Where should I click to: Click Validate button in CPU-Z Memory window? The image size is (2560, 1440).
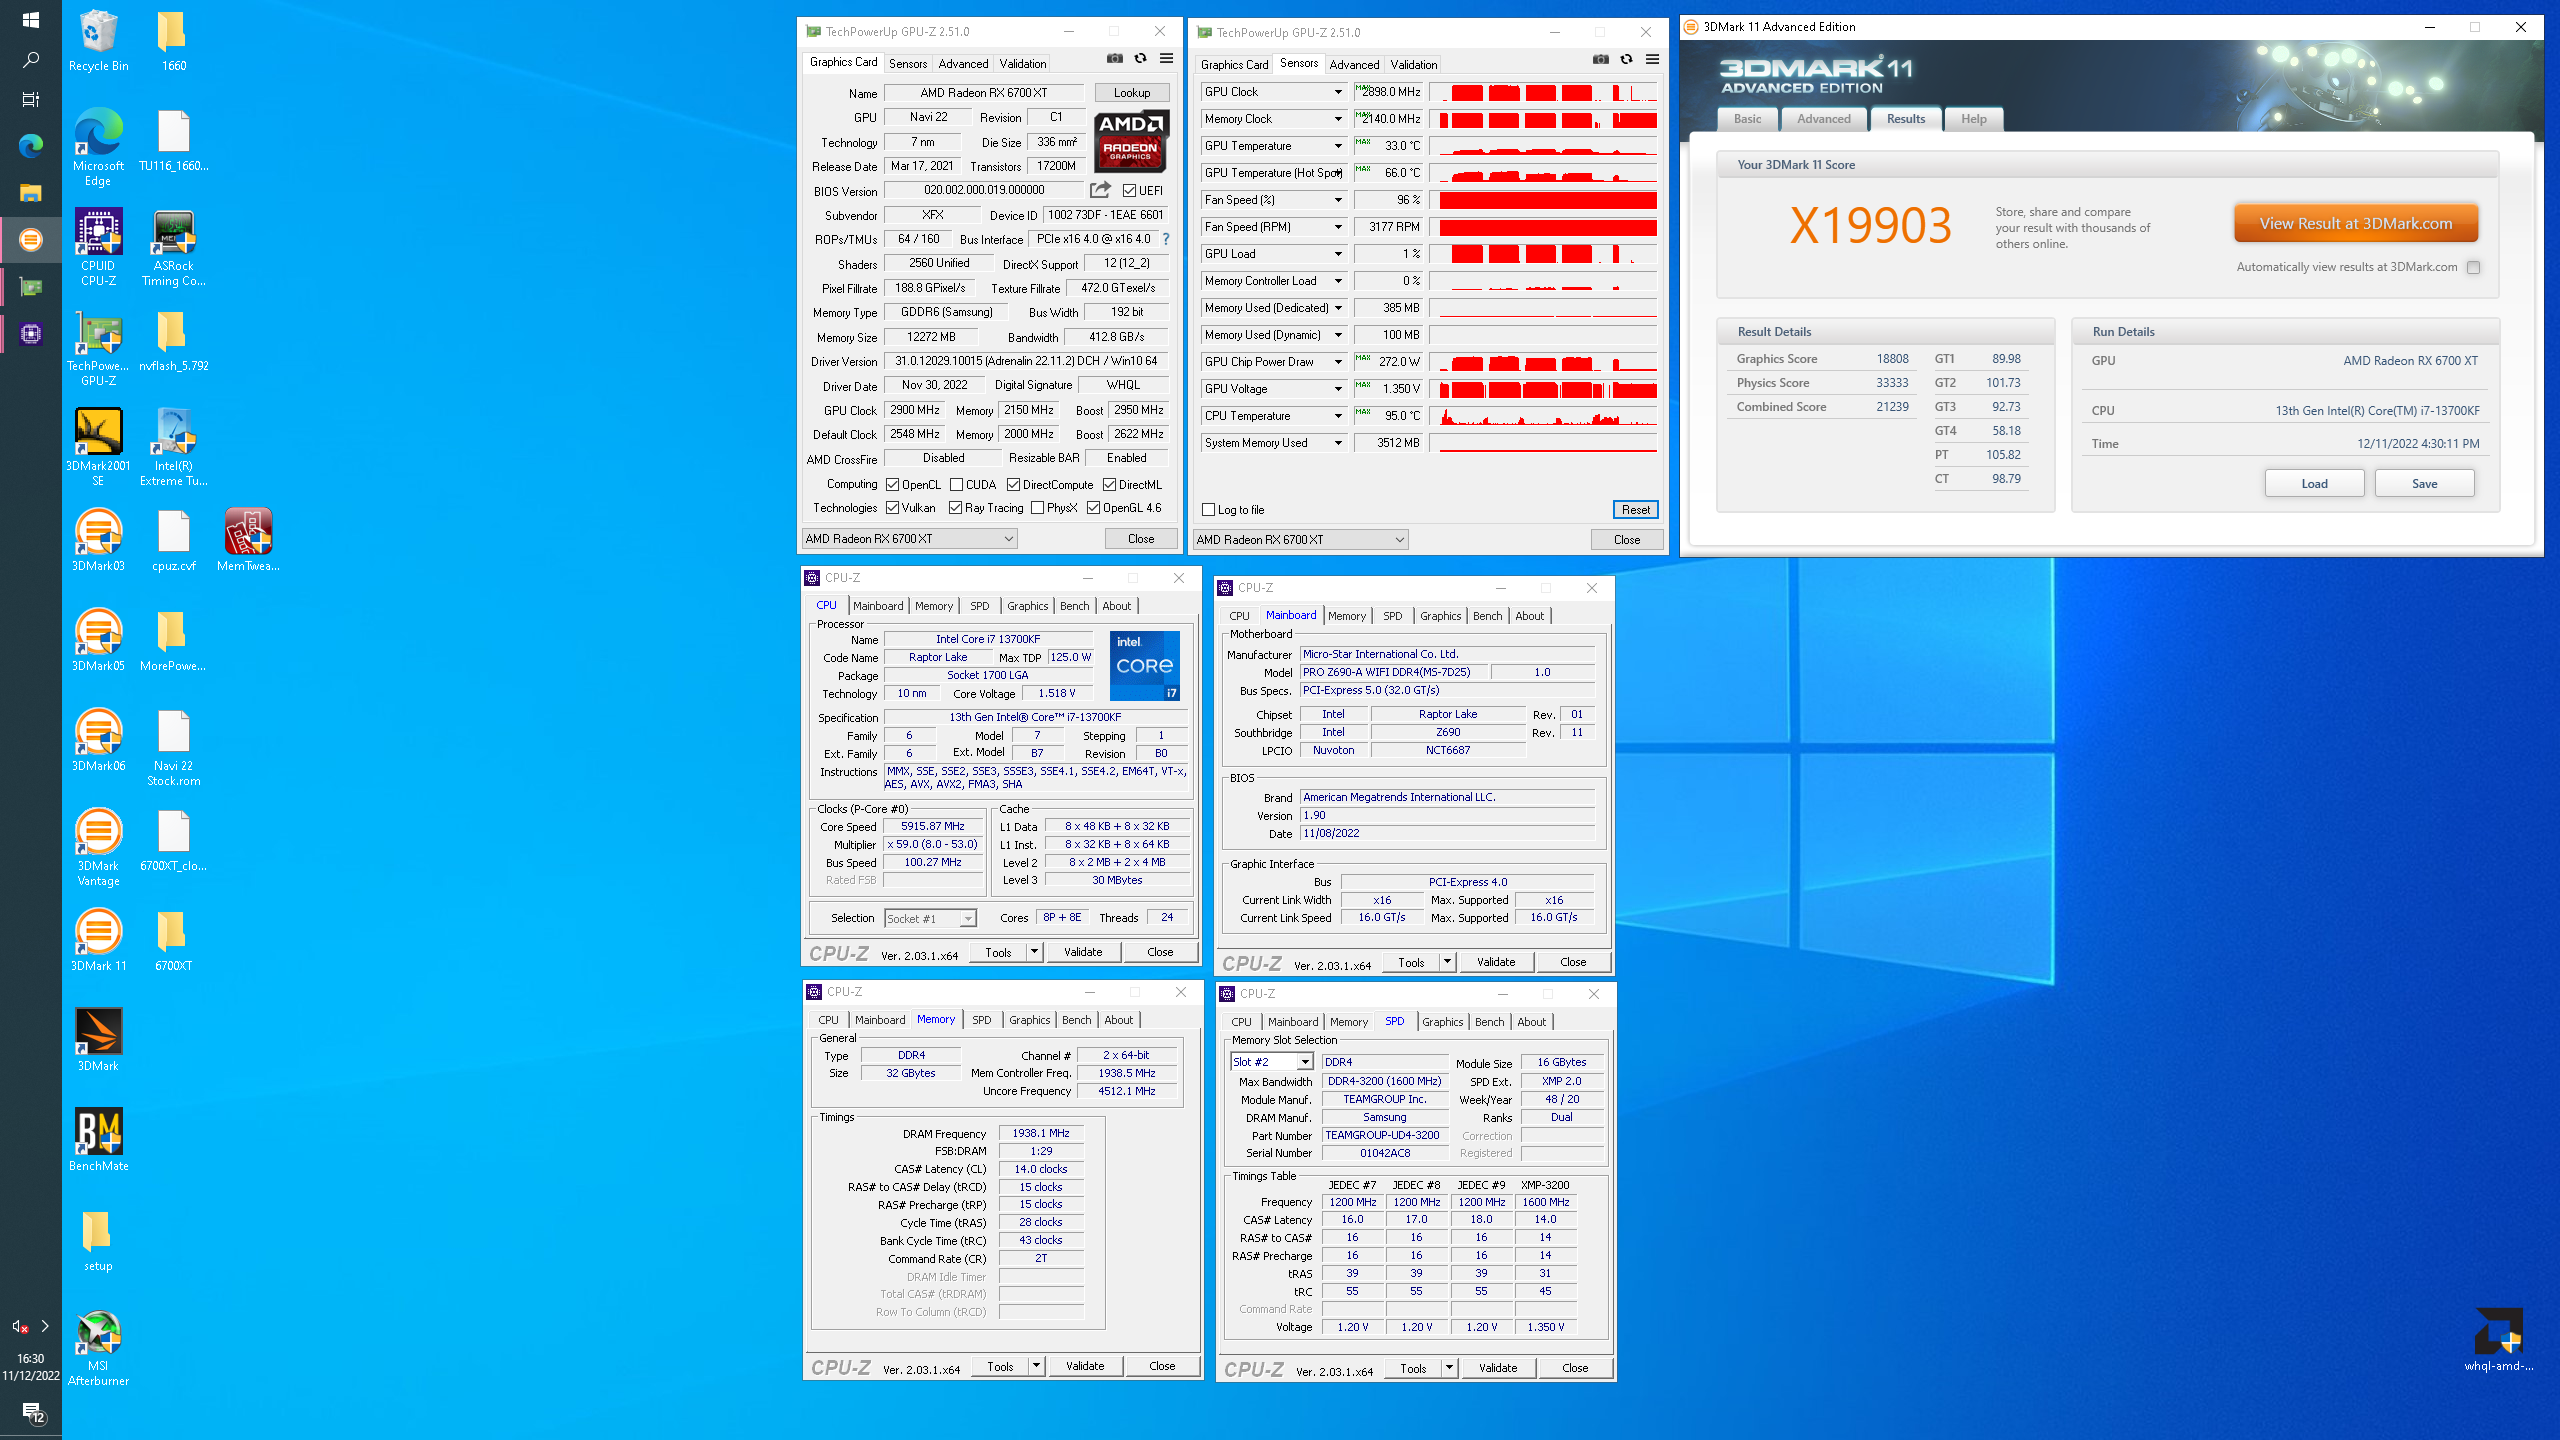point(1085,1366)
